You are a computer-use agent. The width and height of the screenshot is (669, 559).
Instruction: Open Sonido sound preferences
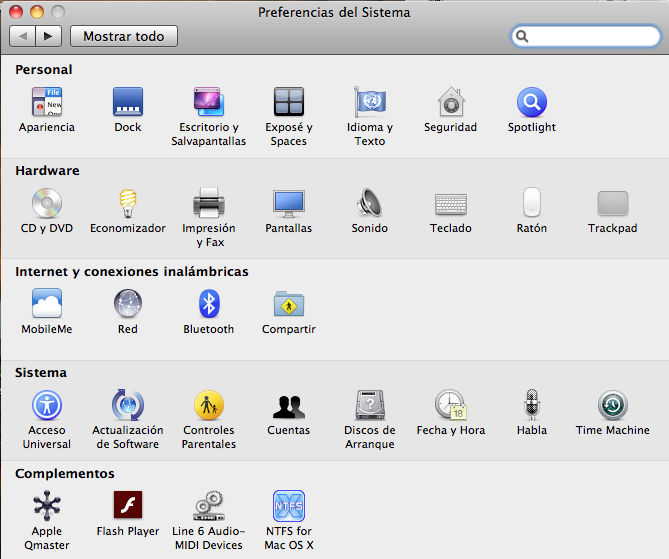pos(370,204)
